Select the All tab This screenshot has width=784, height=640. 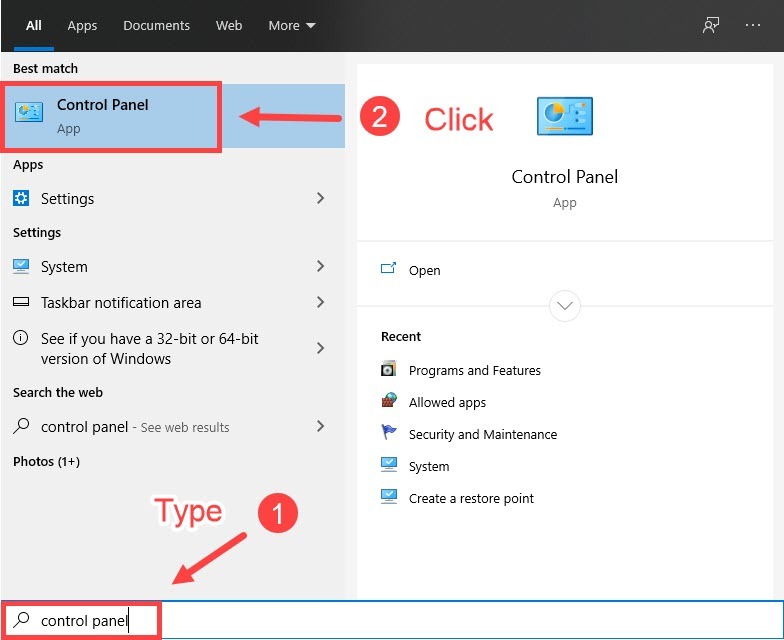[34, 26]
